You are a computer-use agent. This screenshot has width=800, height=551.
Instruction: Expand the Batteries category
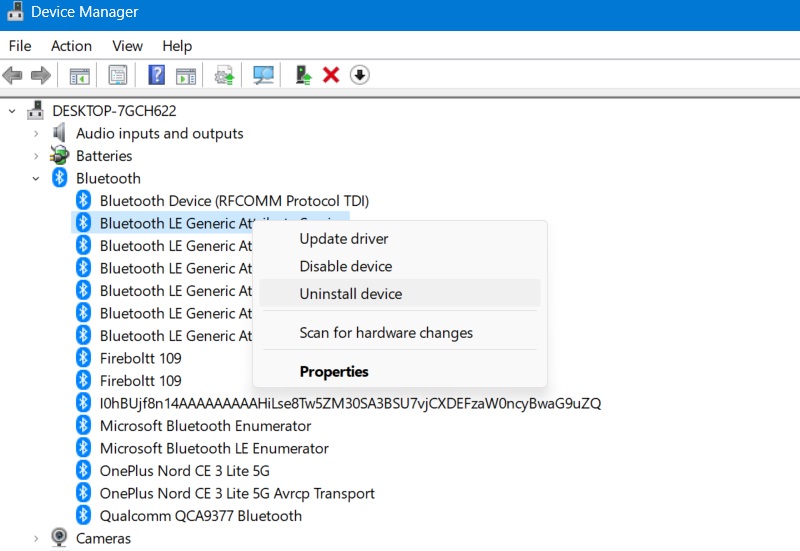pos(36,156)
